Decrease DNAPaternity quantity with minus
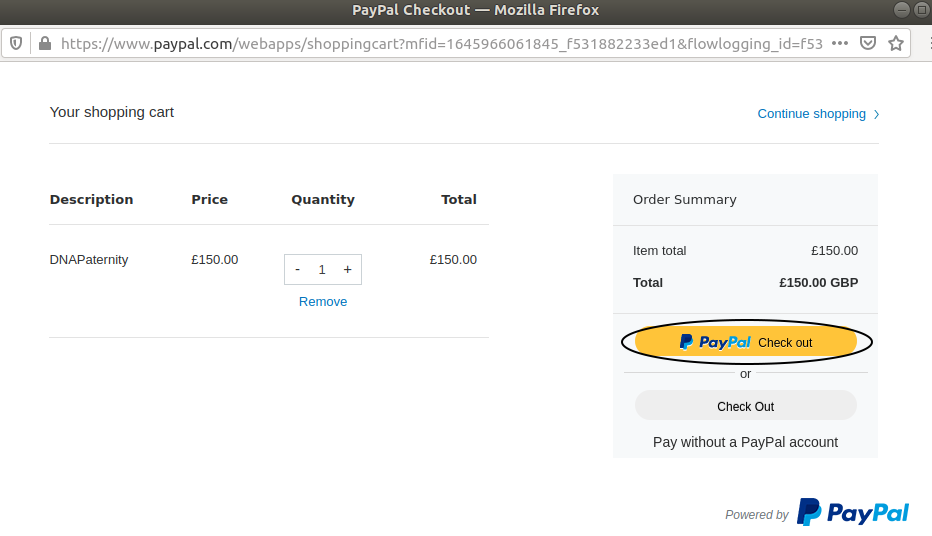This screenshot has height=536, width=932. point(298,269)
